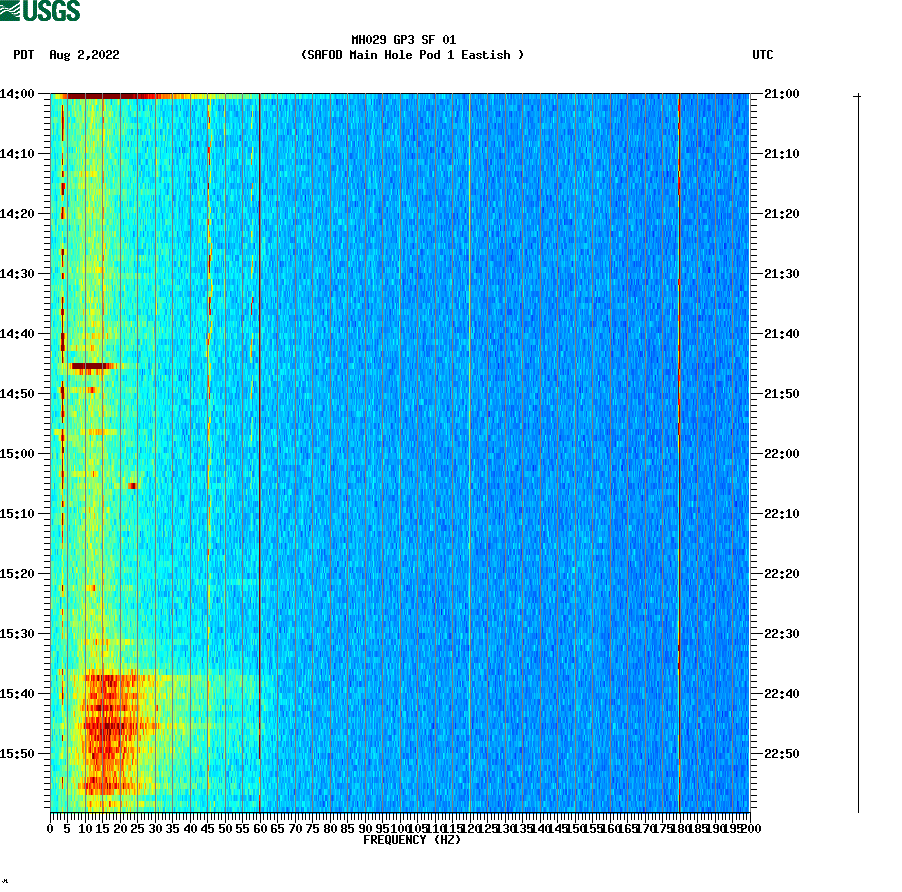Click the vertical line at 60 Hz
The width and height of the screenshot is (902, 892).
259,450
